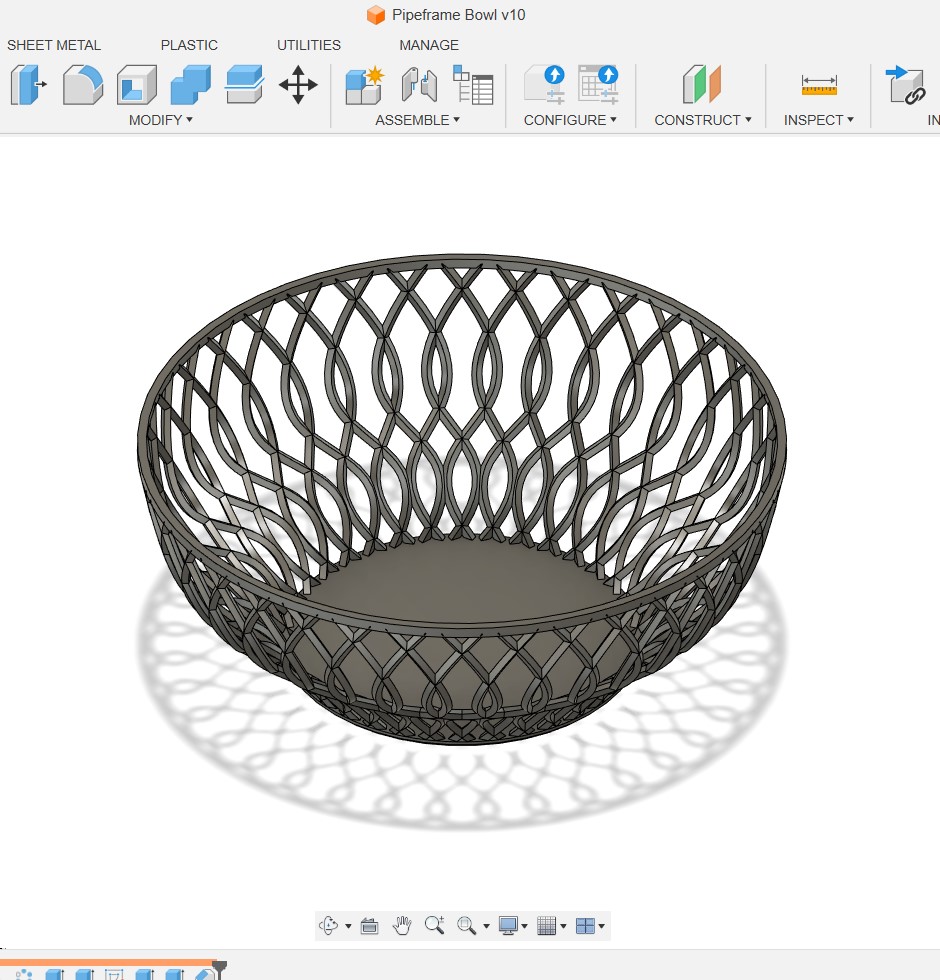Open the tree-and-table icon in Assemble
The width and height of the screenshot is (940, 980).
[x=473, y=84]
